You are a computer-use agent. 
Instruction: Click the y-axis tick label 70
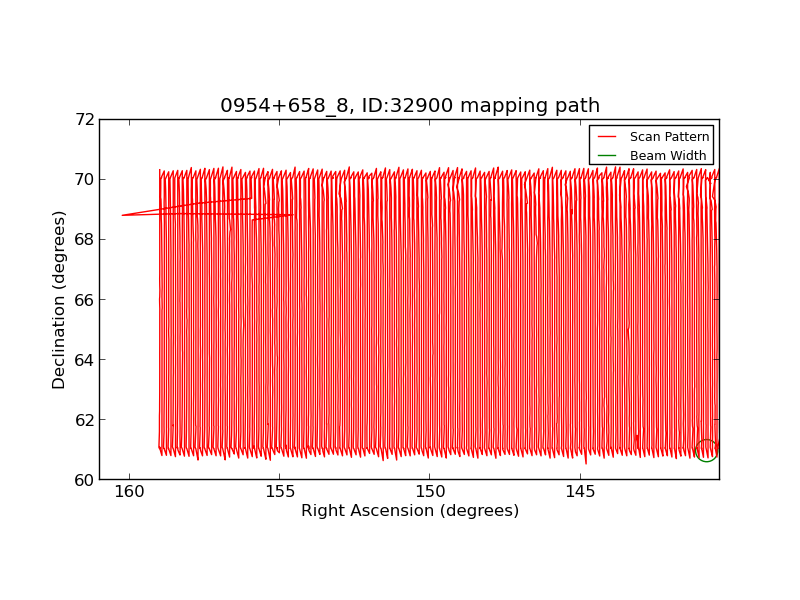(x=85, y=180)
